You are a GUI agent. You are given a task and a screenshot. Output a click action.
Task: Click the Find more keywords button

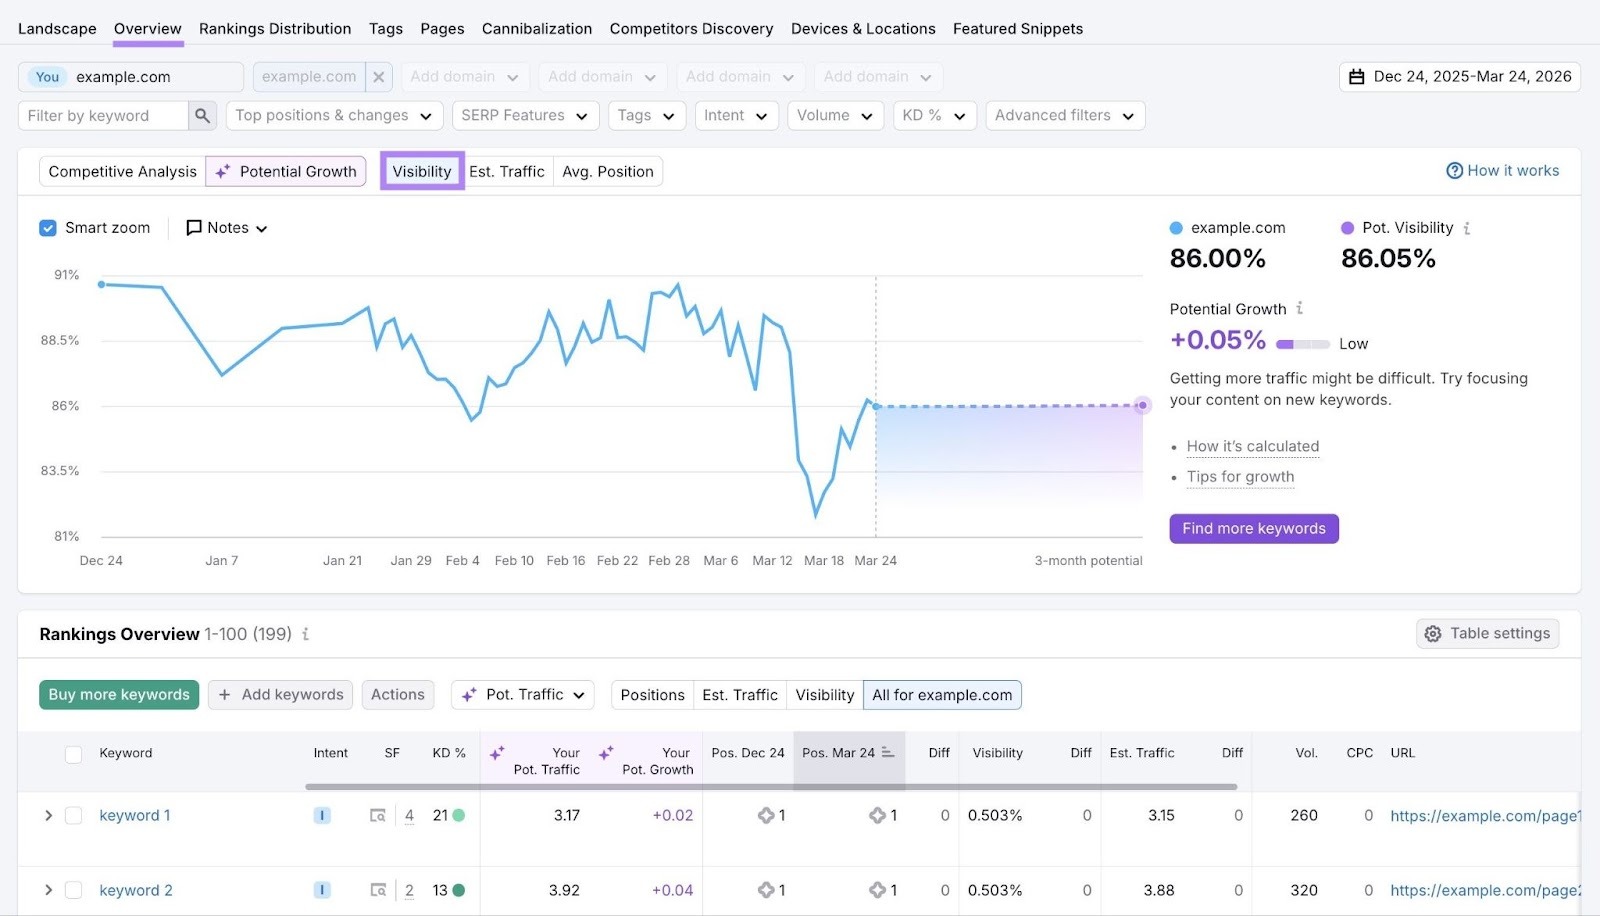(1253, 528)
